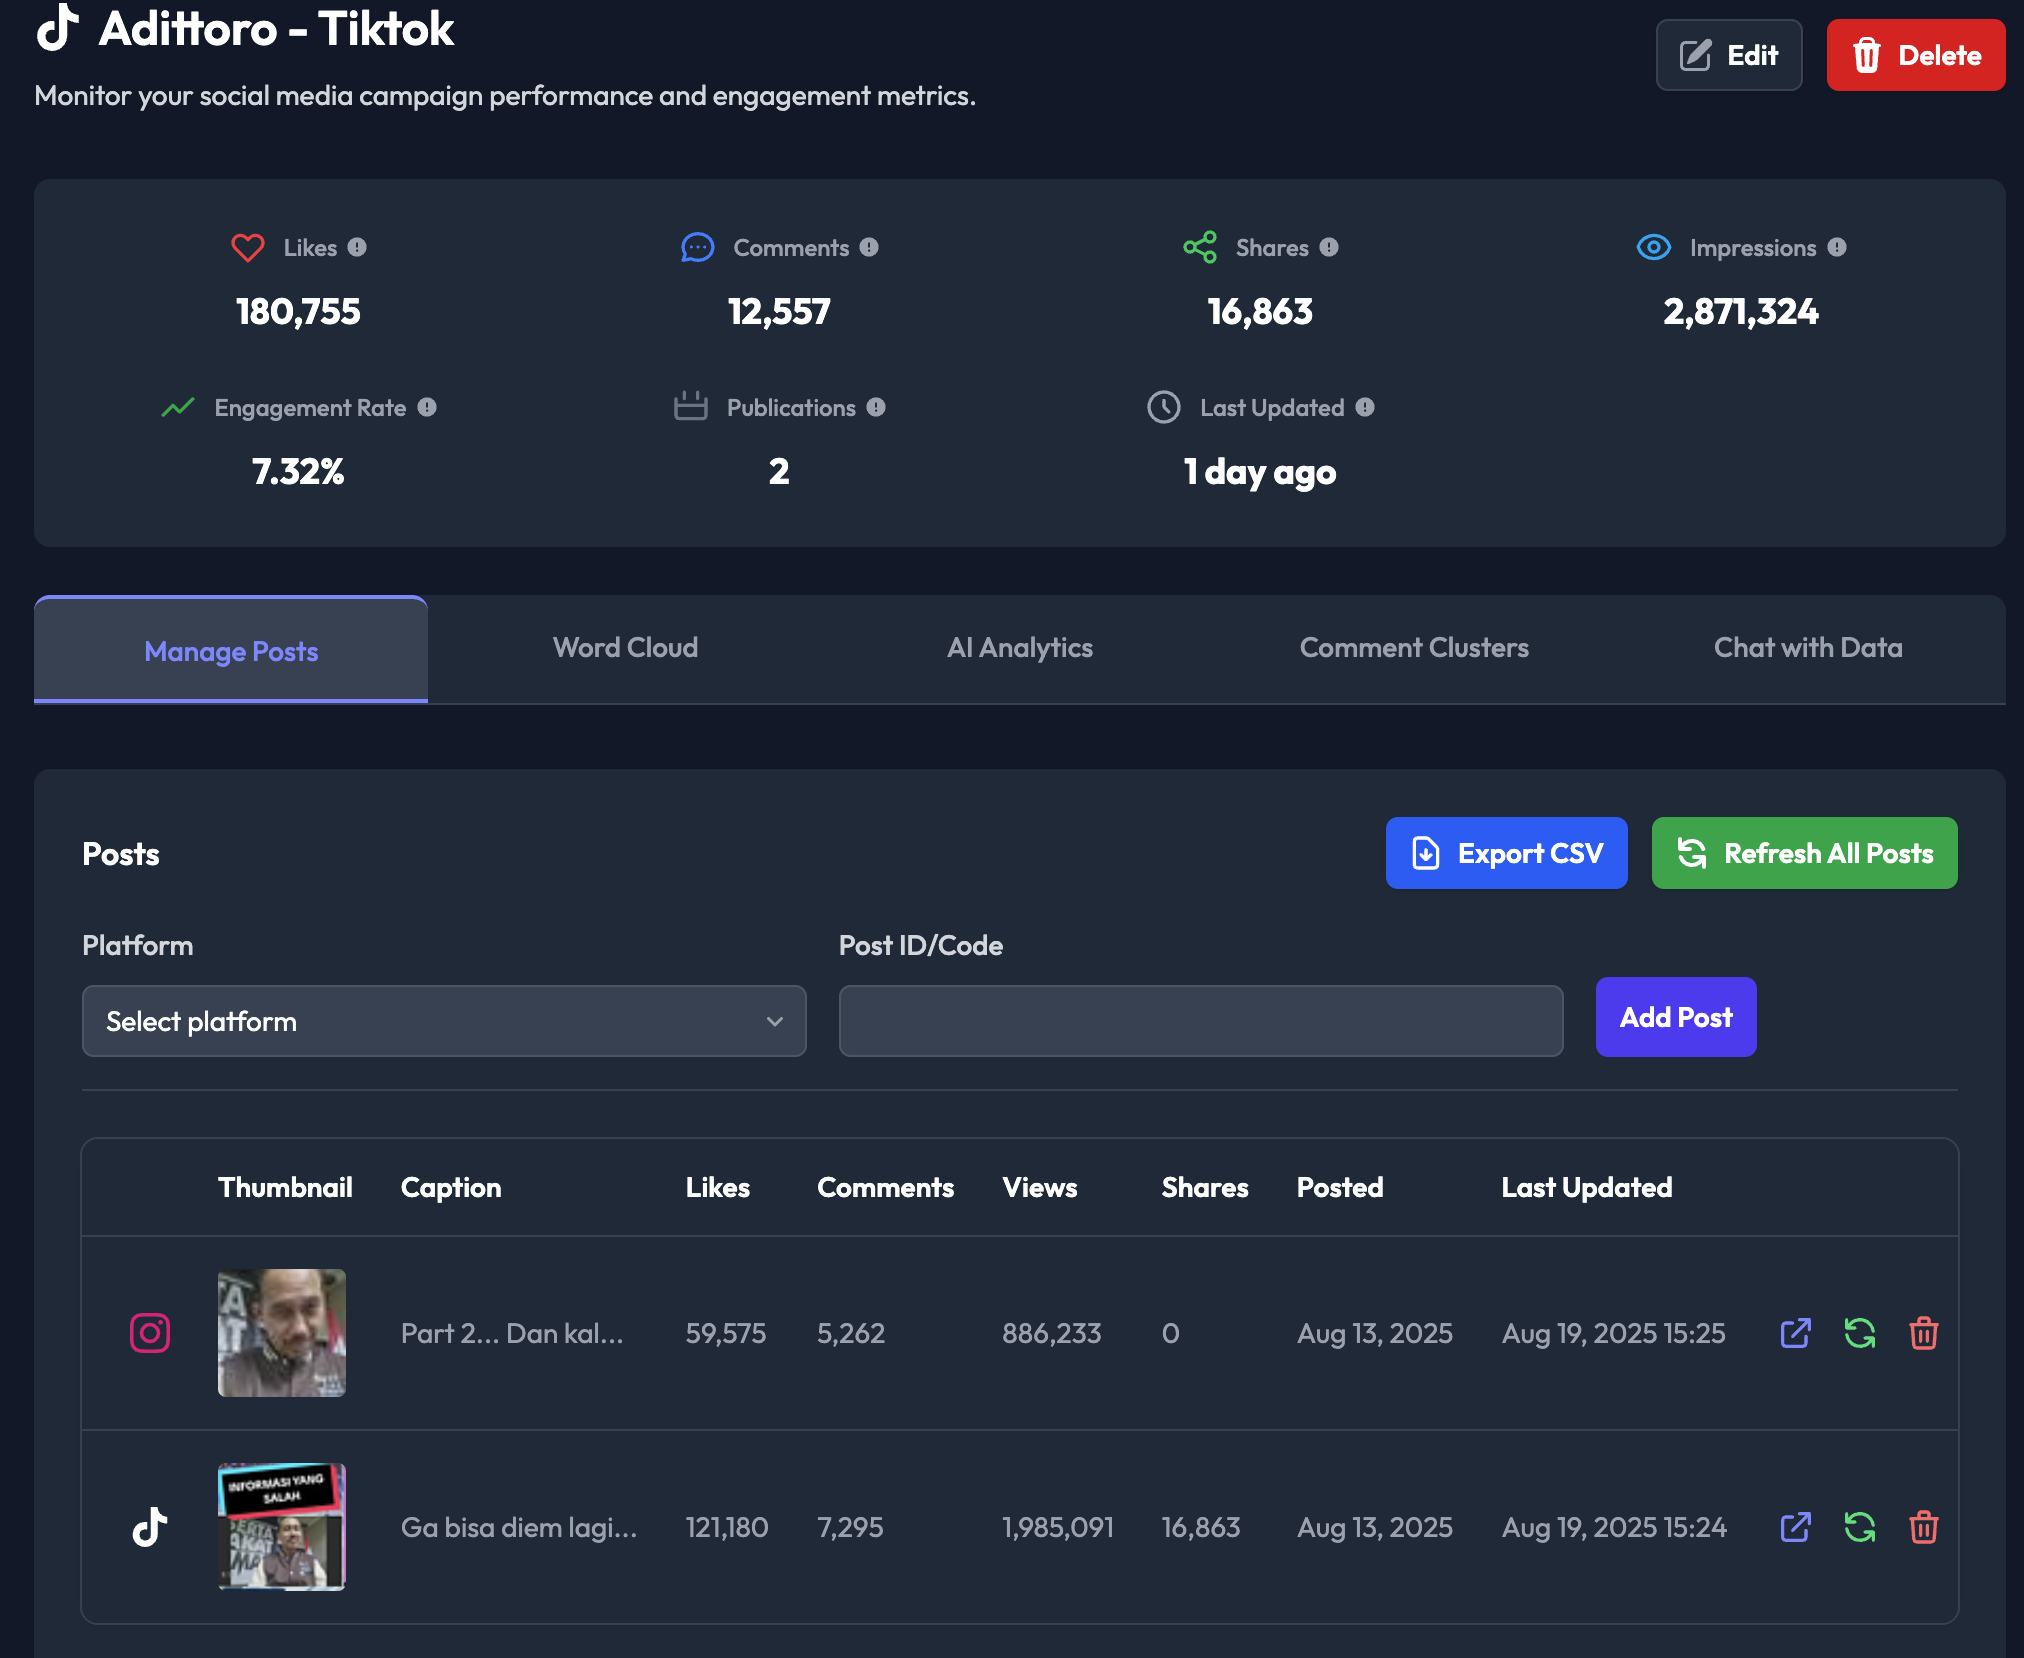Focus the Post ID/Code input field

1200,1021
